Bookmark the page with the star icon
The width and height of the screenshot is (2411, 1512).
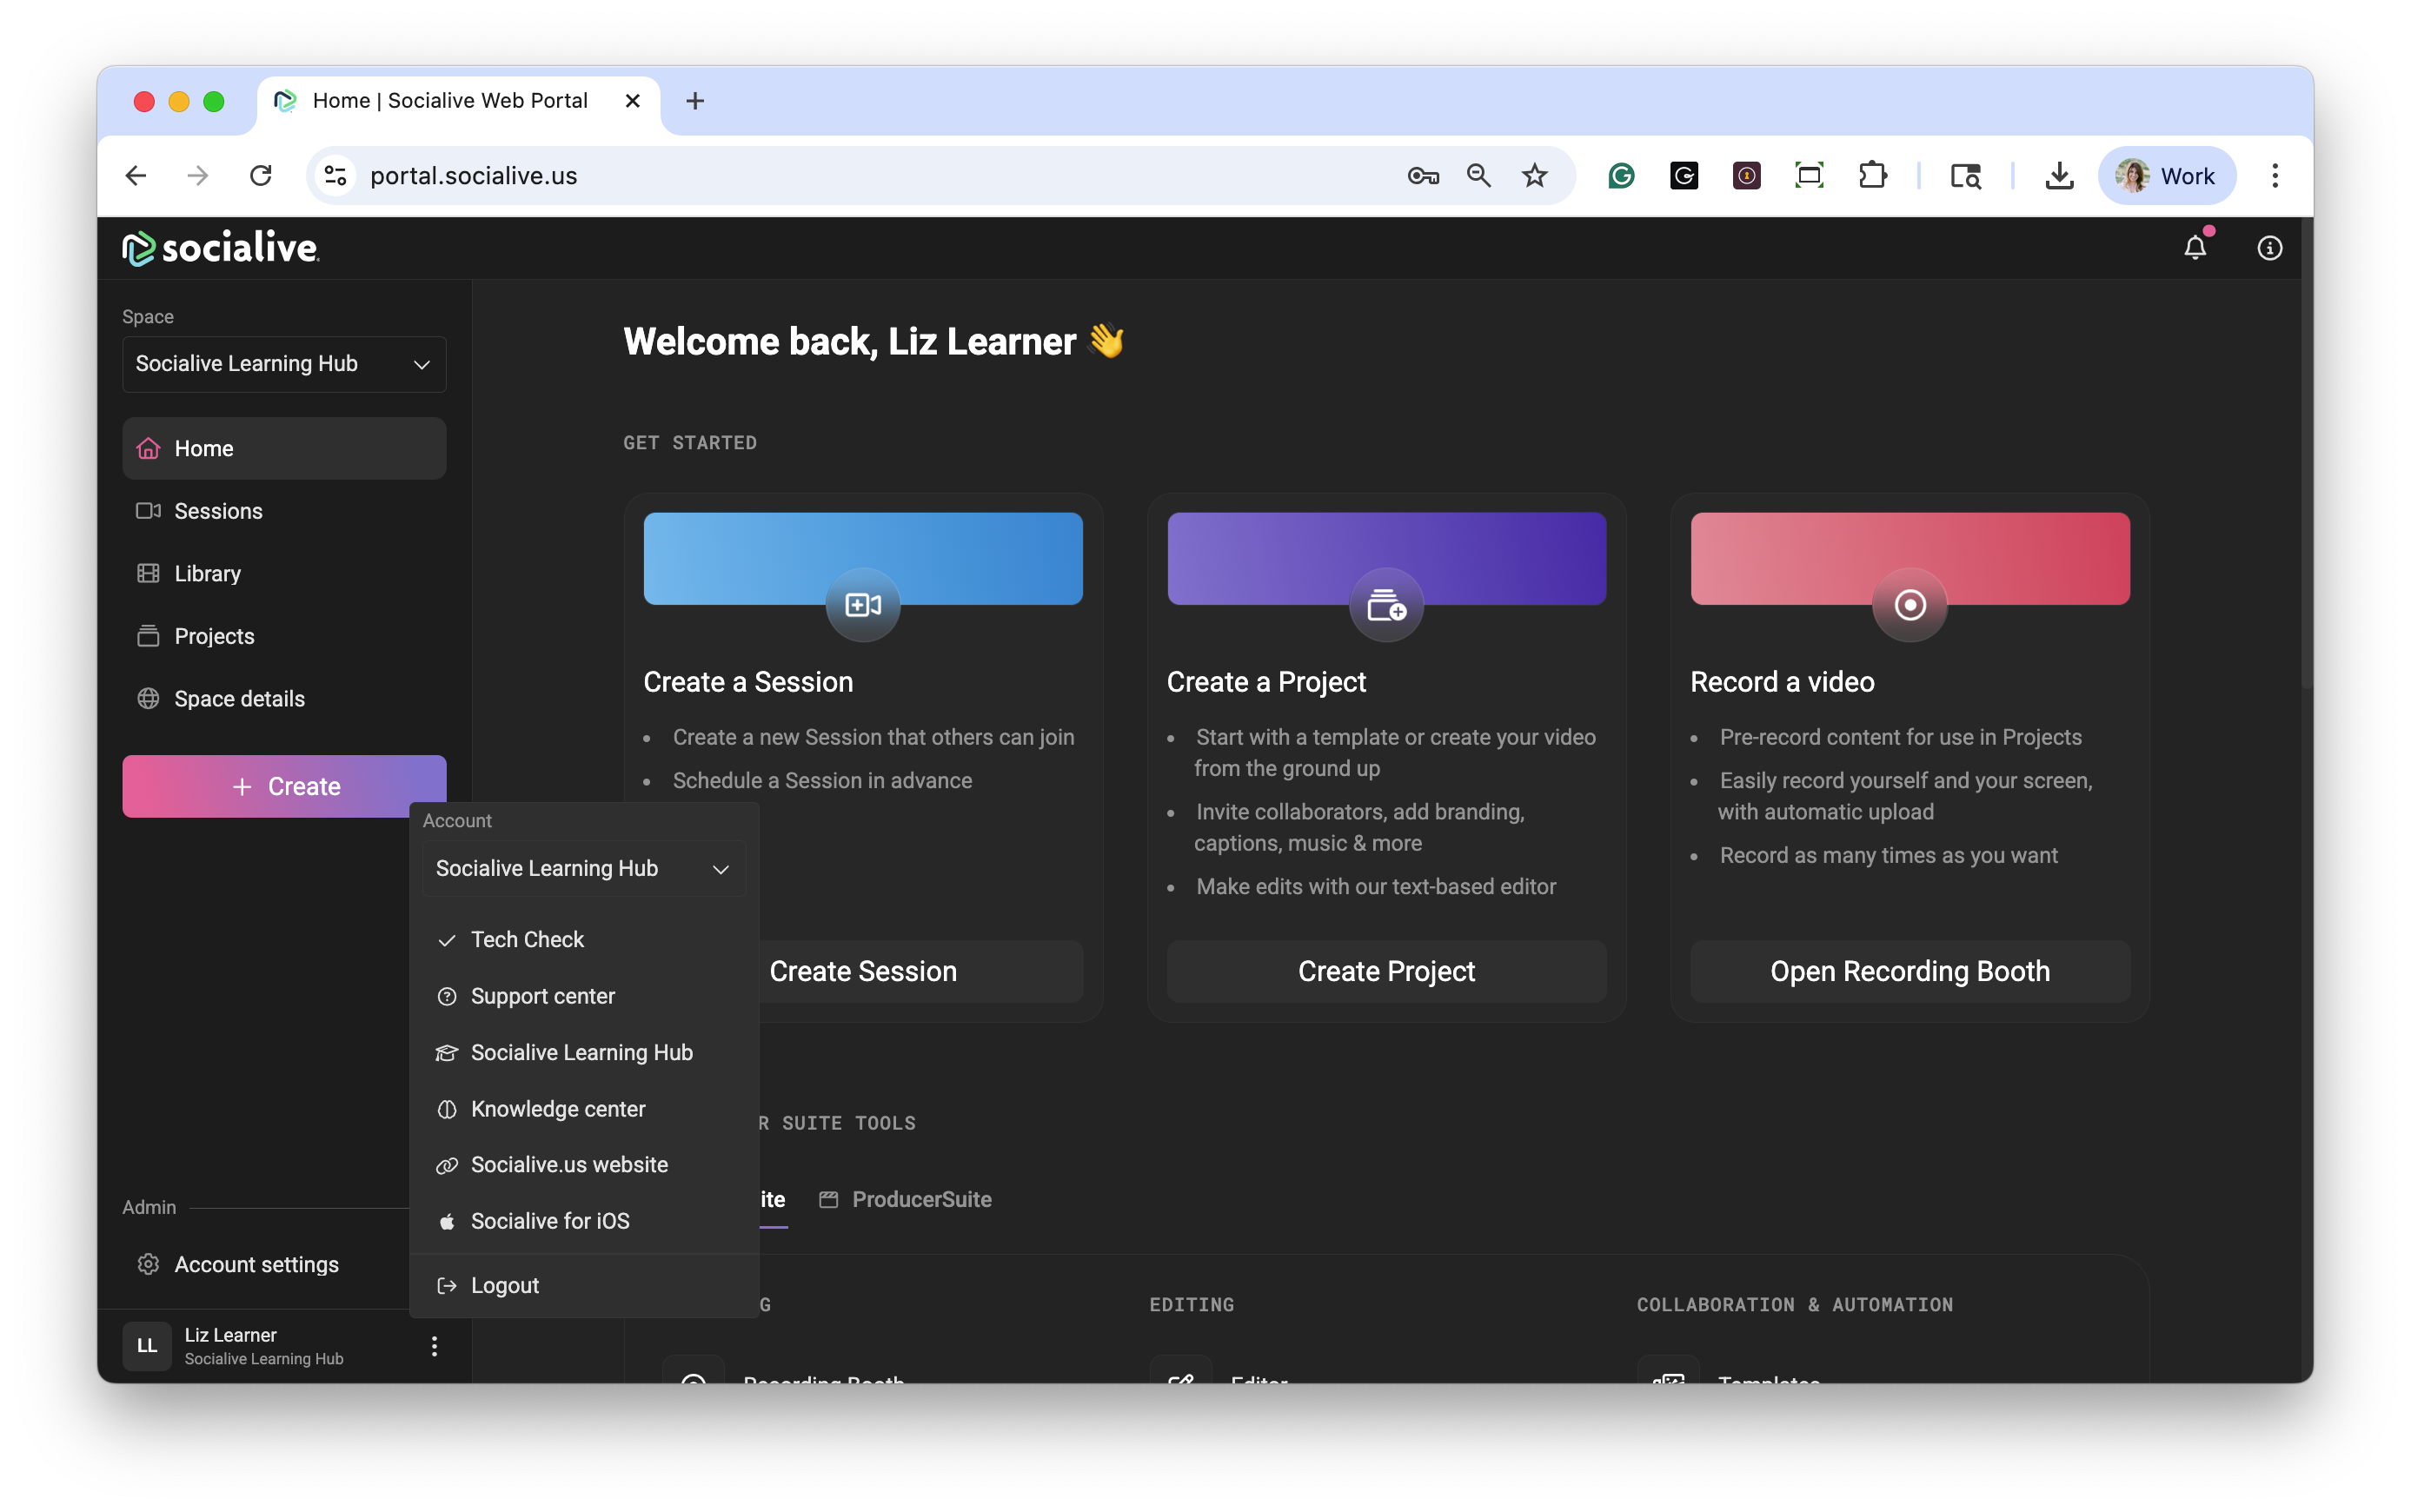(x=1534, y=176)
